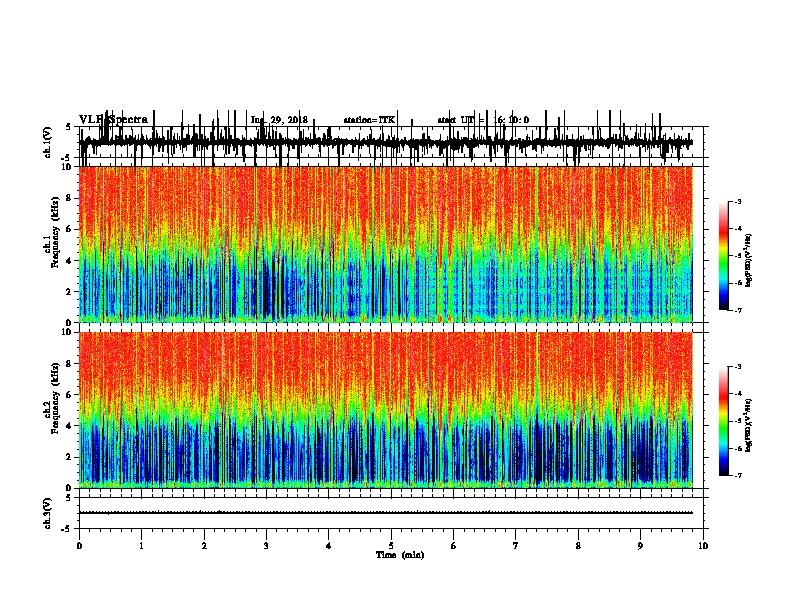
Task: Click the ch.1 voltage waveform plot
Action: (386, 142)
